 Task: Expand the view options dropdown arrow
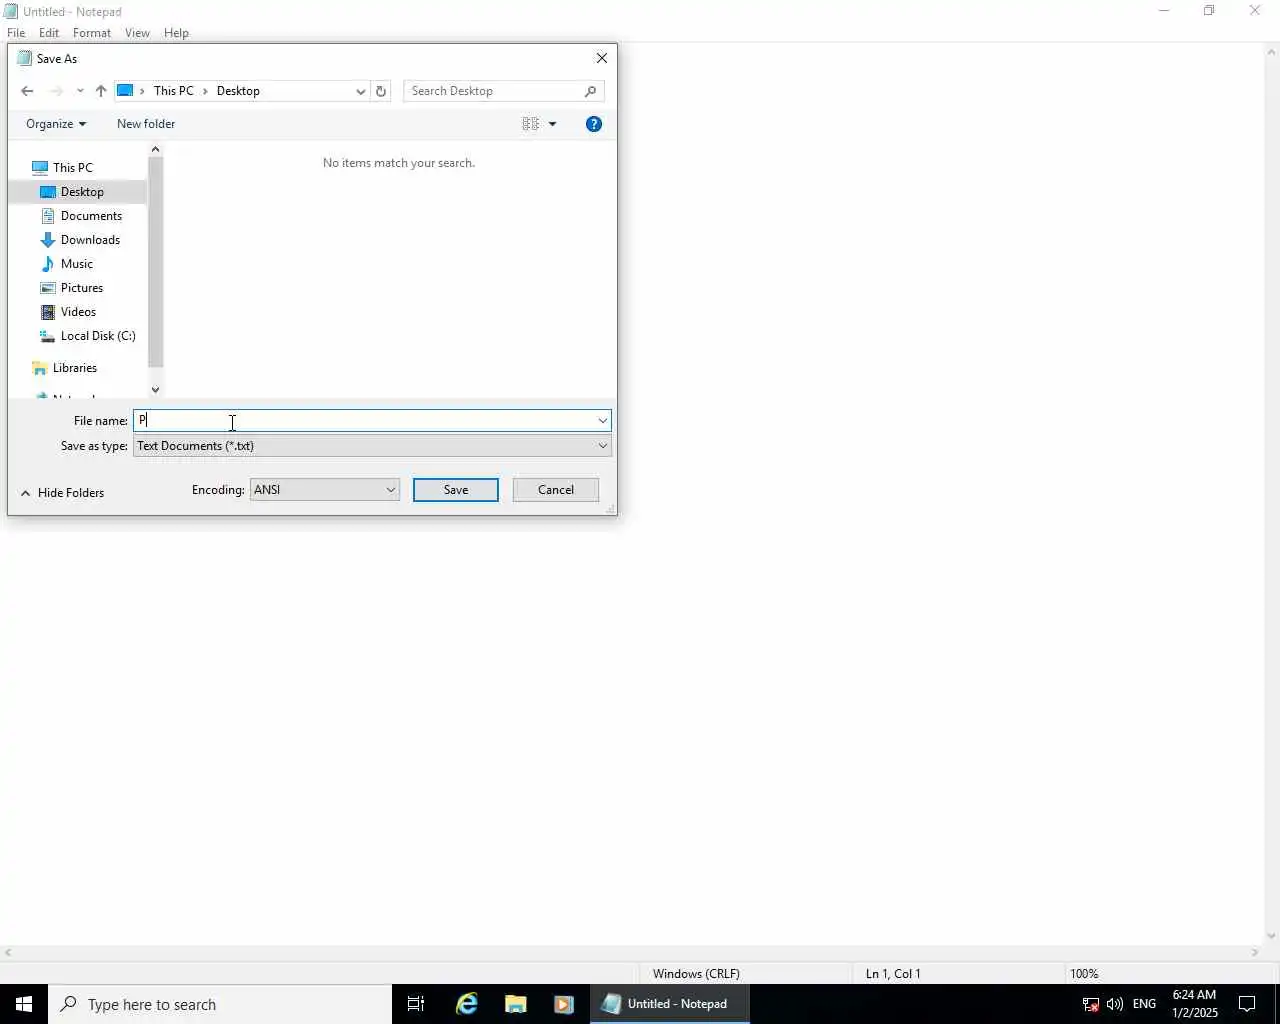tap(552, 124)
